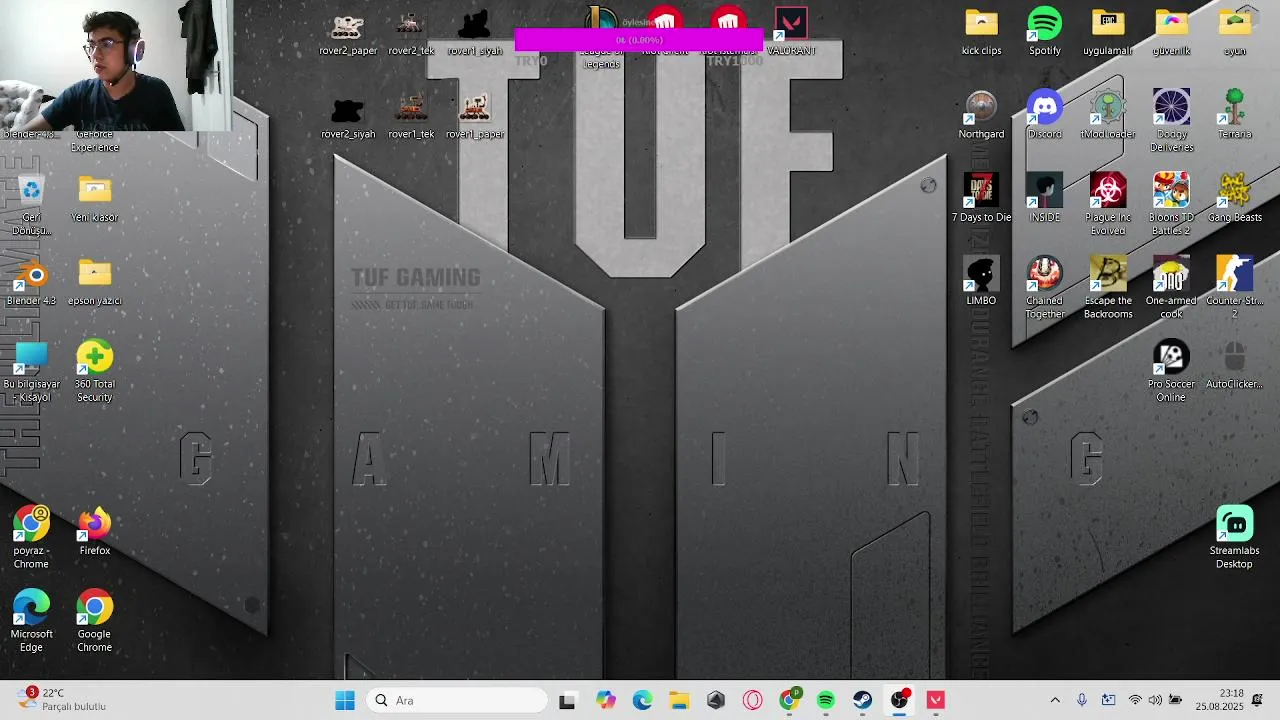Switch to Steam in the taskbar

pos(862,700)
